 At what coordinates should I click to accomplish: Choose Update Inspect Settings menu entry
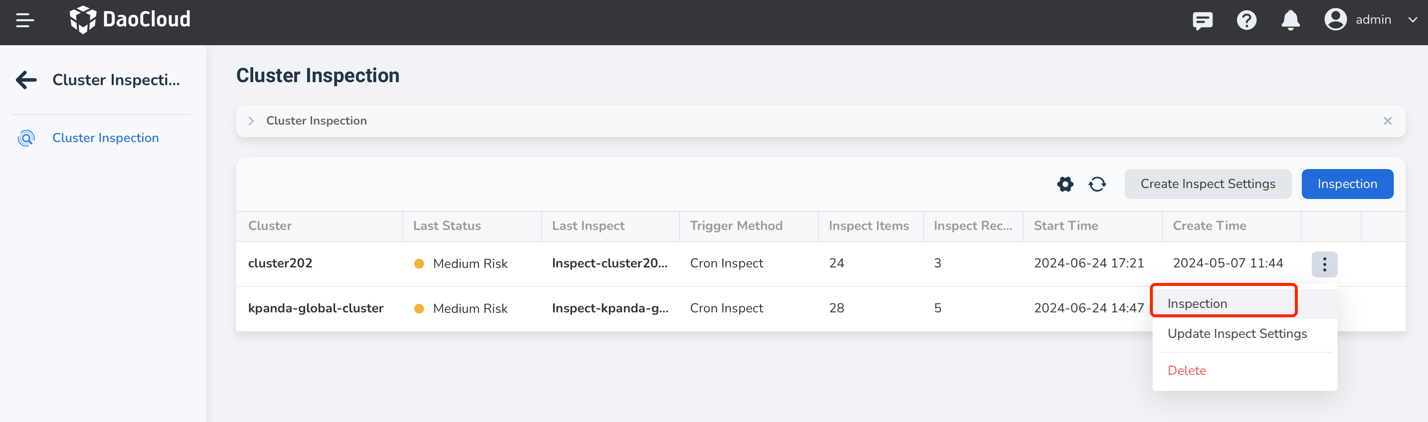[x=1237, y=334]
